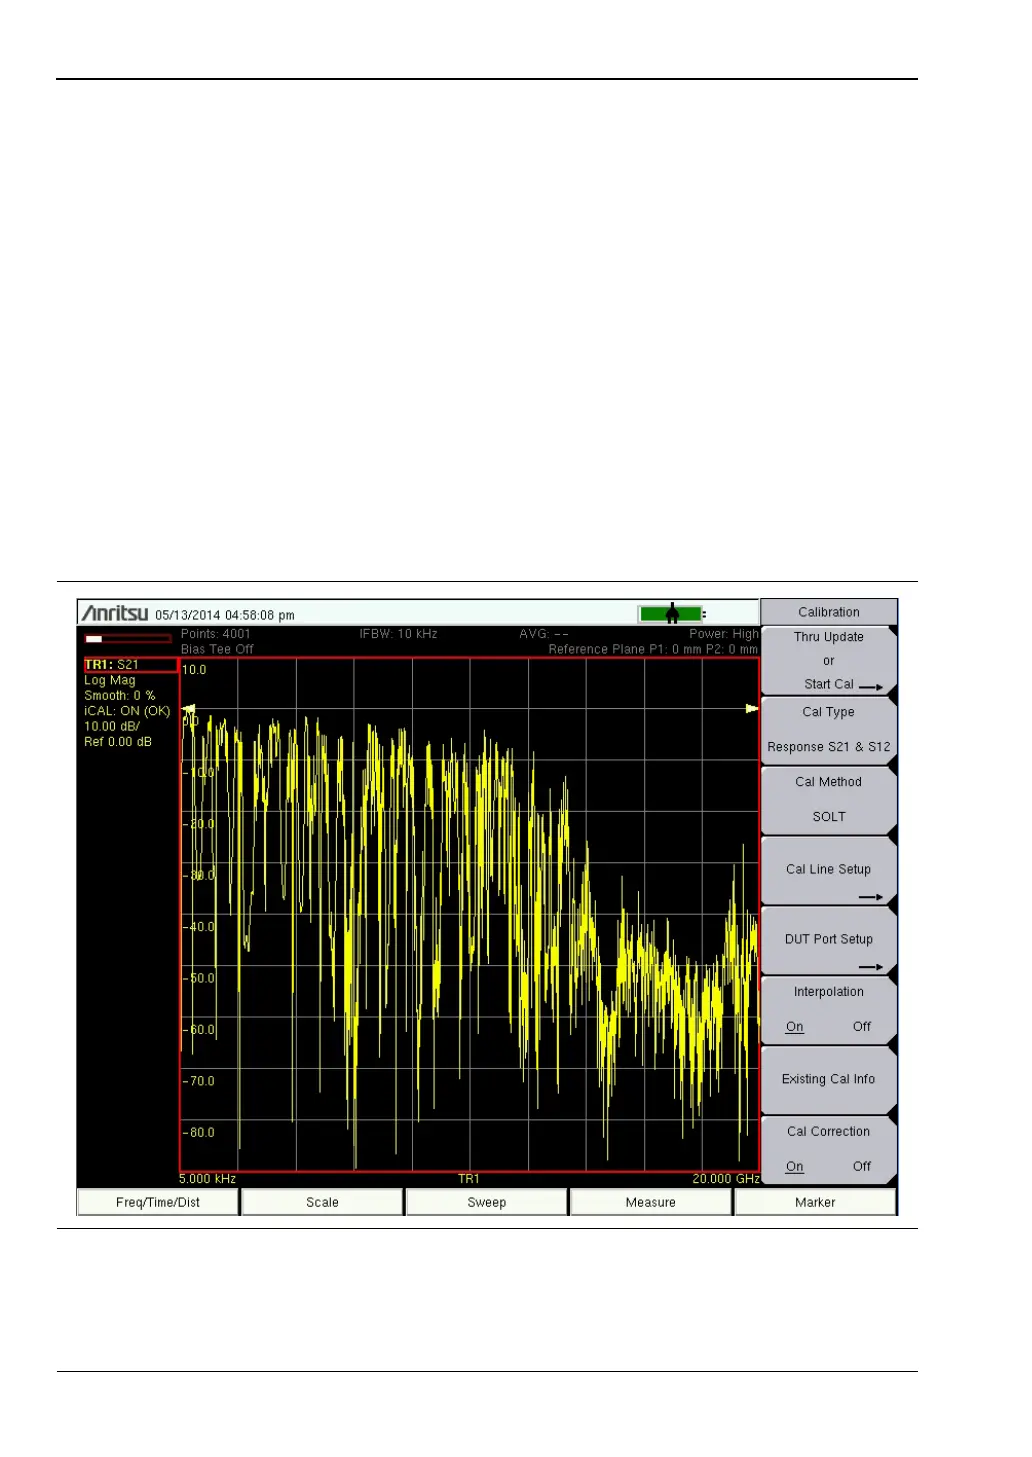Set Interpolation to On
Image resolution: width=1032 pixels, height=1457 pixels.
pyautogui.click(x=794, y=1027)
